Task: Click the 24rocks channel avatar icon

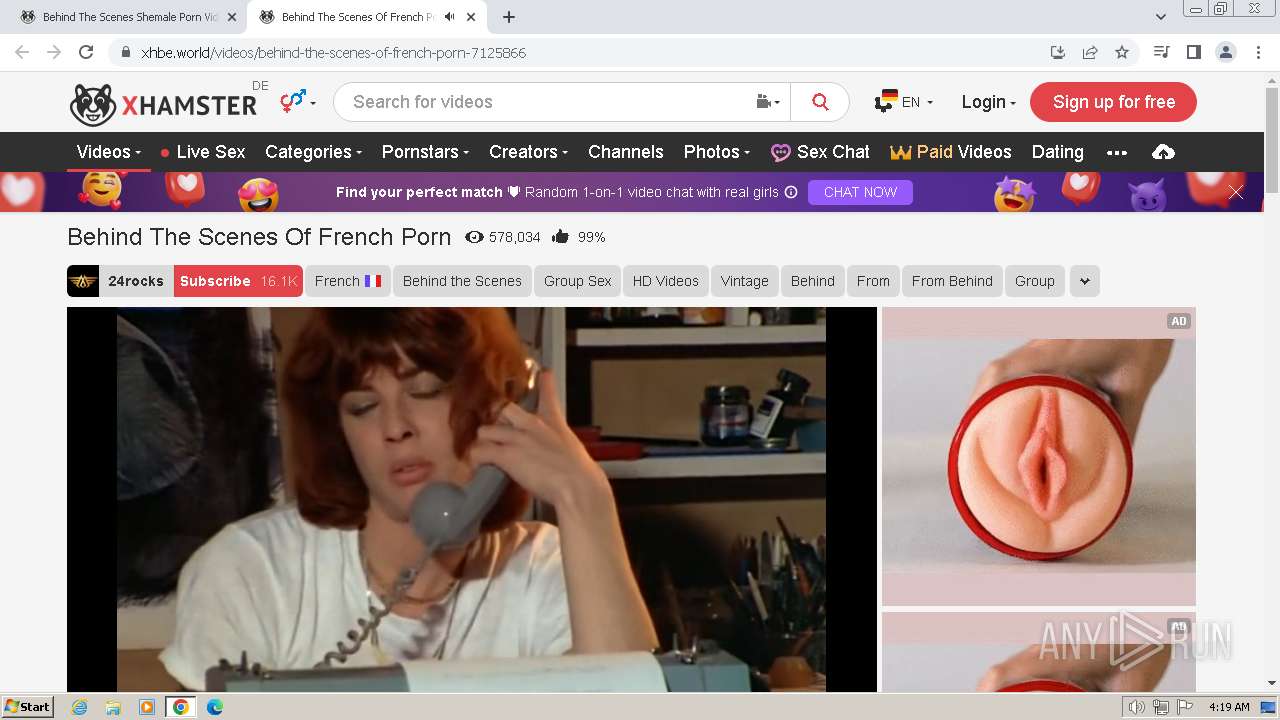Action: tap(83, 281)
